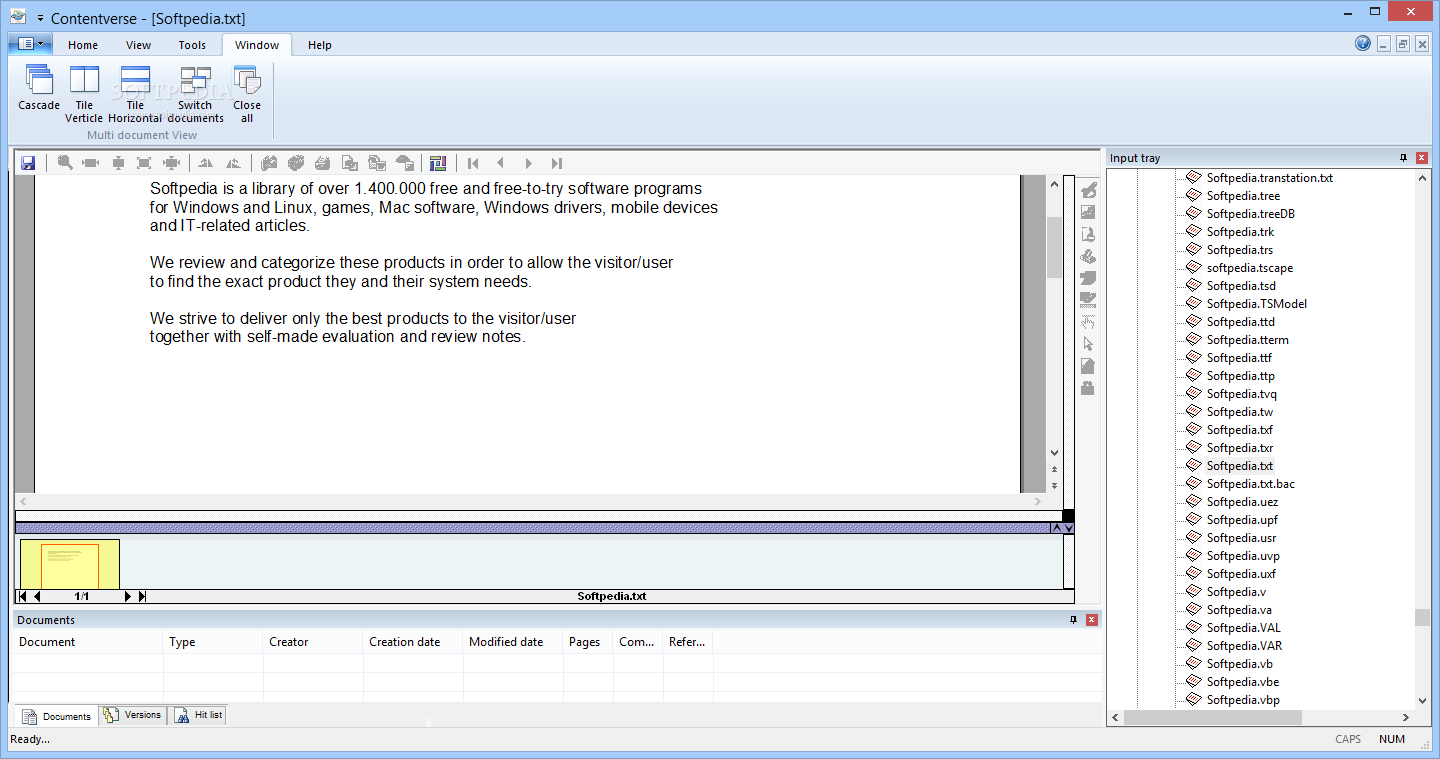The height and width of the screenshot is (759, 1440).
Task: Click the help question mark icon
Action: (1363, 43)
